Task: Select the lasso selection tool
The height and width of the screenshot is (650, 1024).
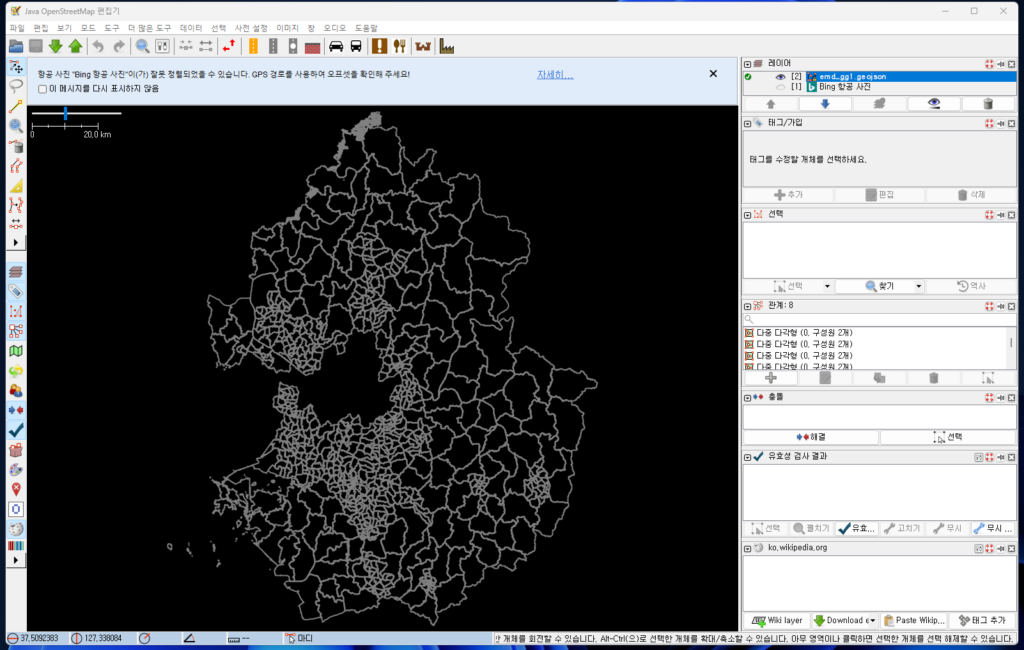Action: [x=16, y=86]
